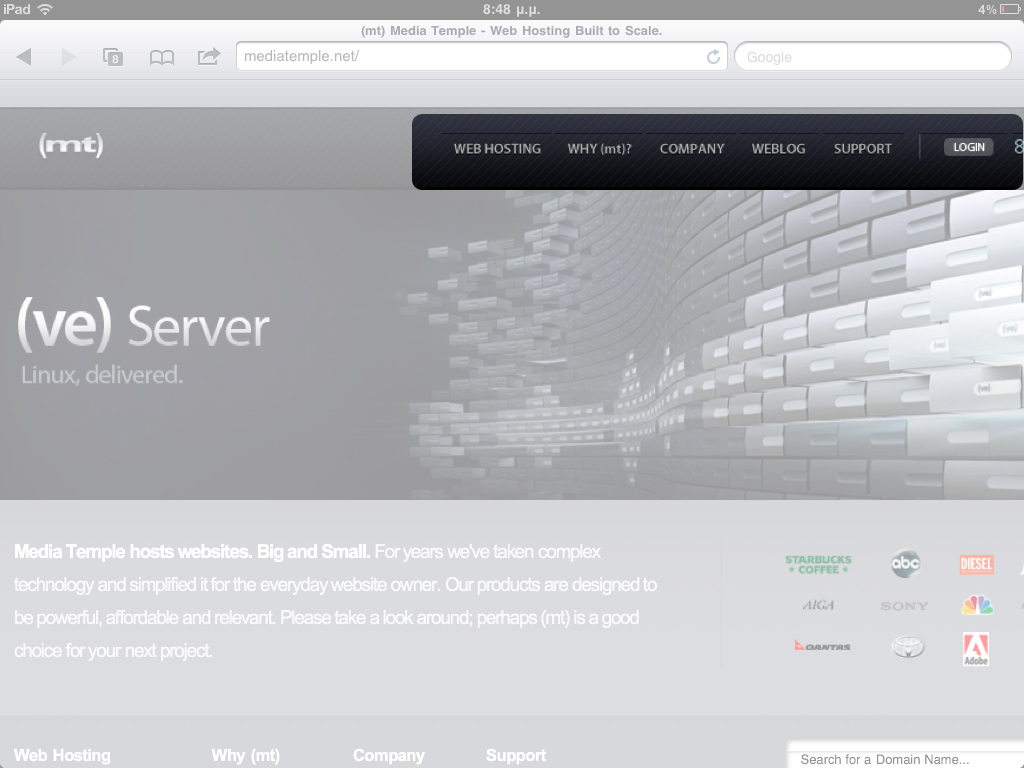Open the WEB HOSTING nav menu
The width and height of the screenshot is (1024, 768).
pyautogui.click(x=497, y=149)
